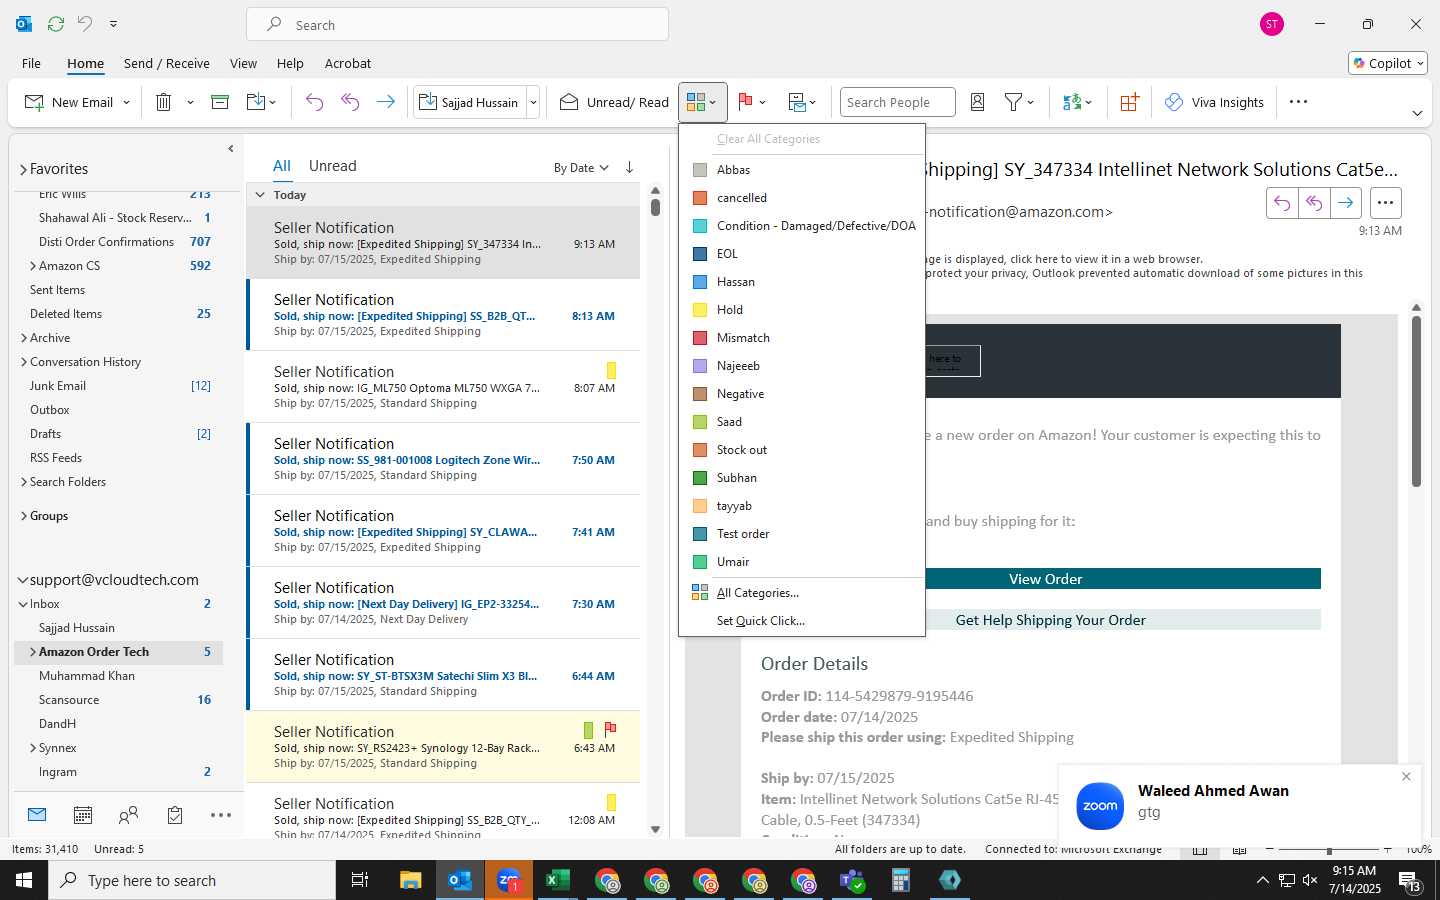Viewport: 1440px width, 900px height.
Task: Open Zoom from the taskbar
Action: pos(508,880)
